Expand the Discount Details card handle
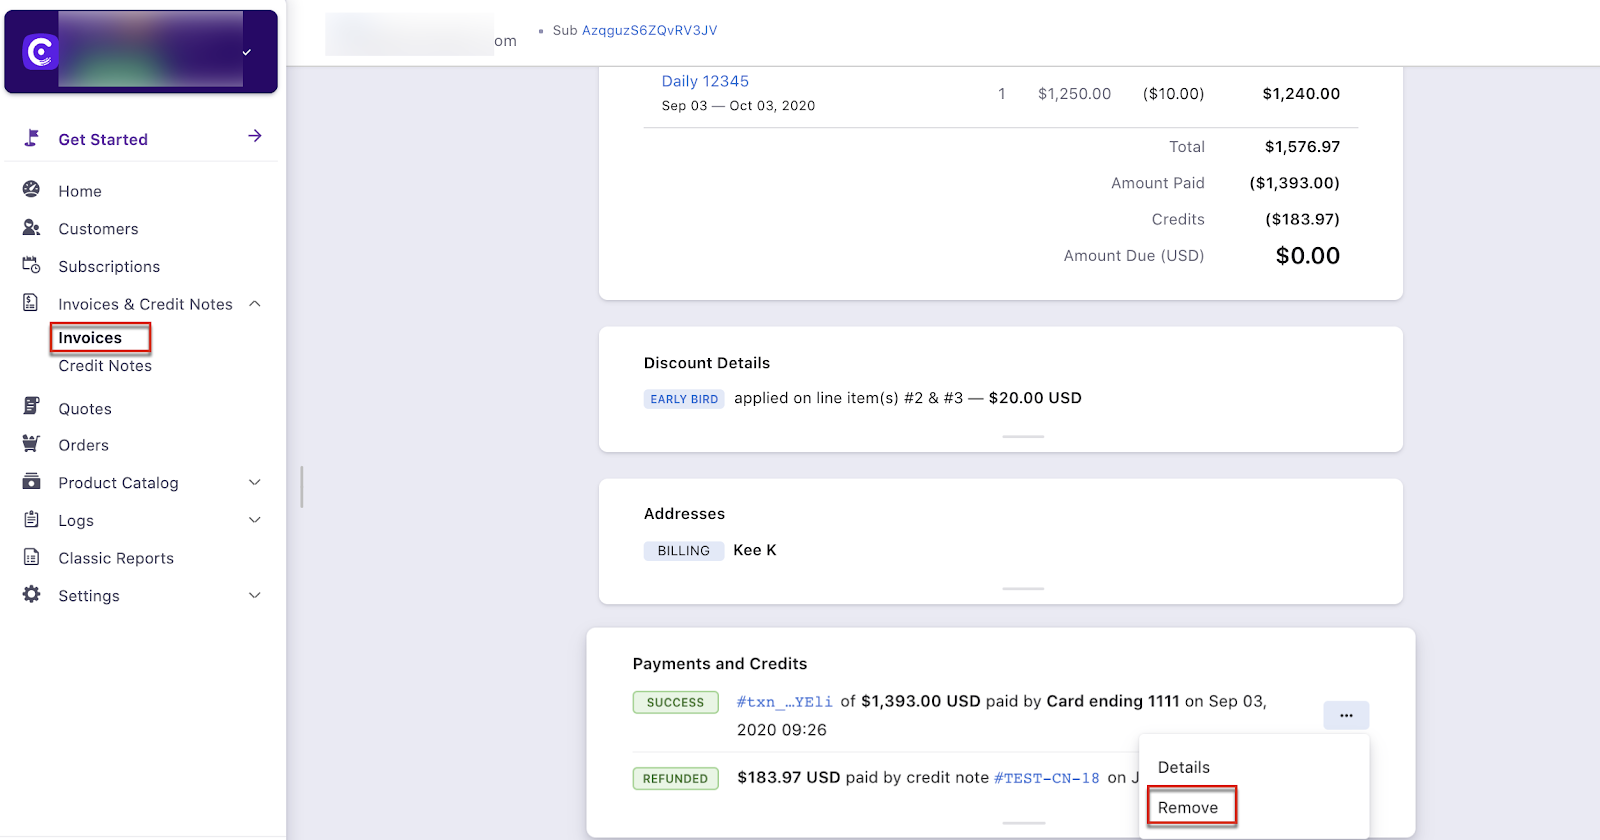This screenshot has width=1600, height=840. [1023, 437]
